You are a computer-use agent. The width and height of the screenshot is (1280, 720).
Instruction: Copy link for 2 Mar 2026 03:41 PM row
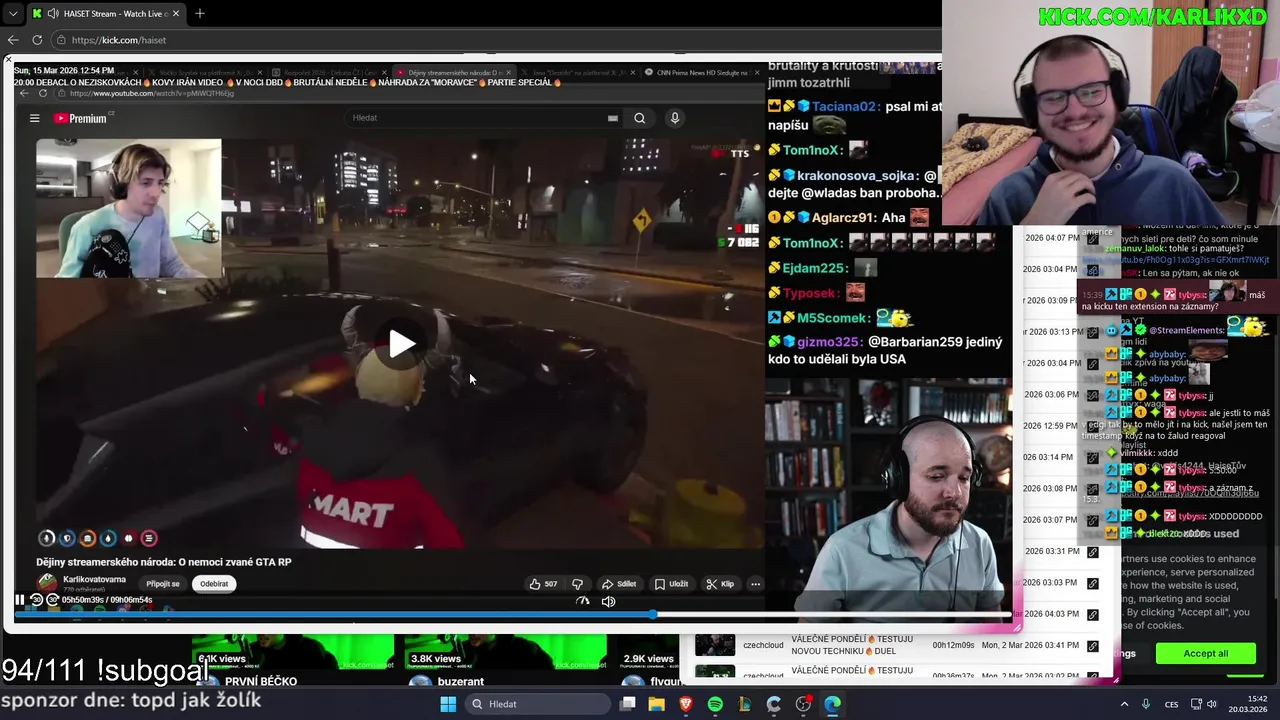[1093, 646]
